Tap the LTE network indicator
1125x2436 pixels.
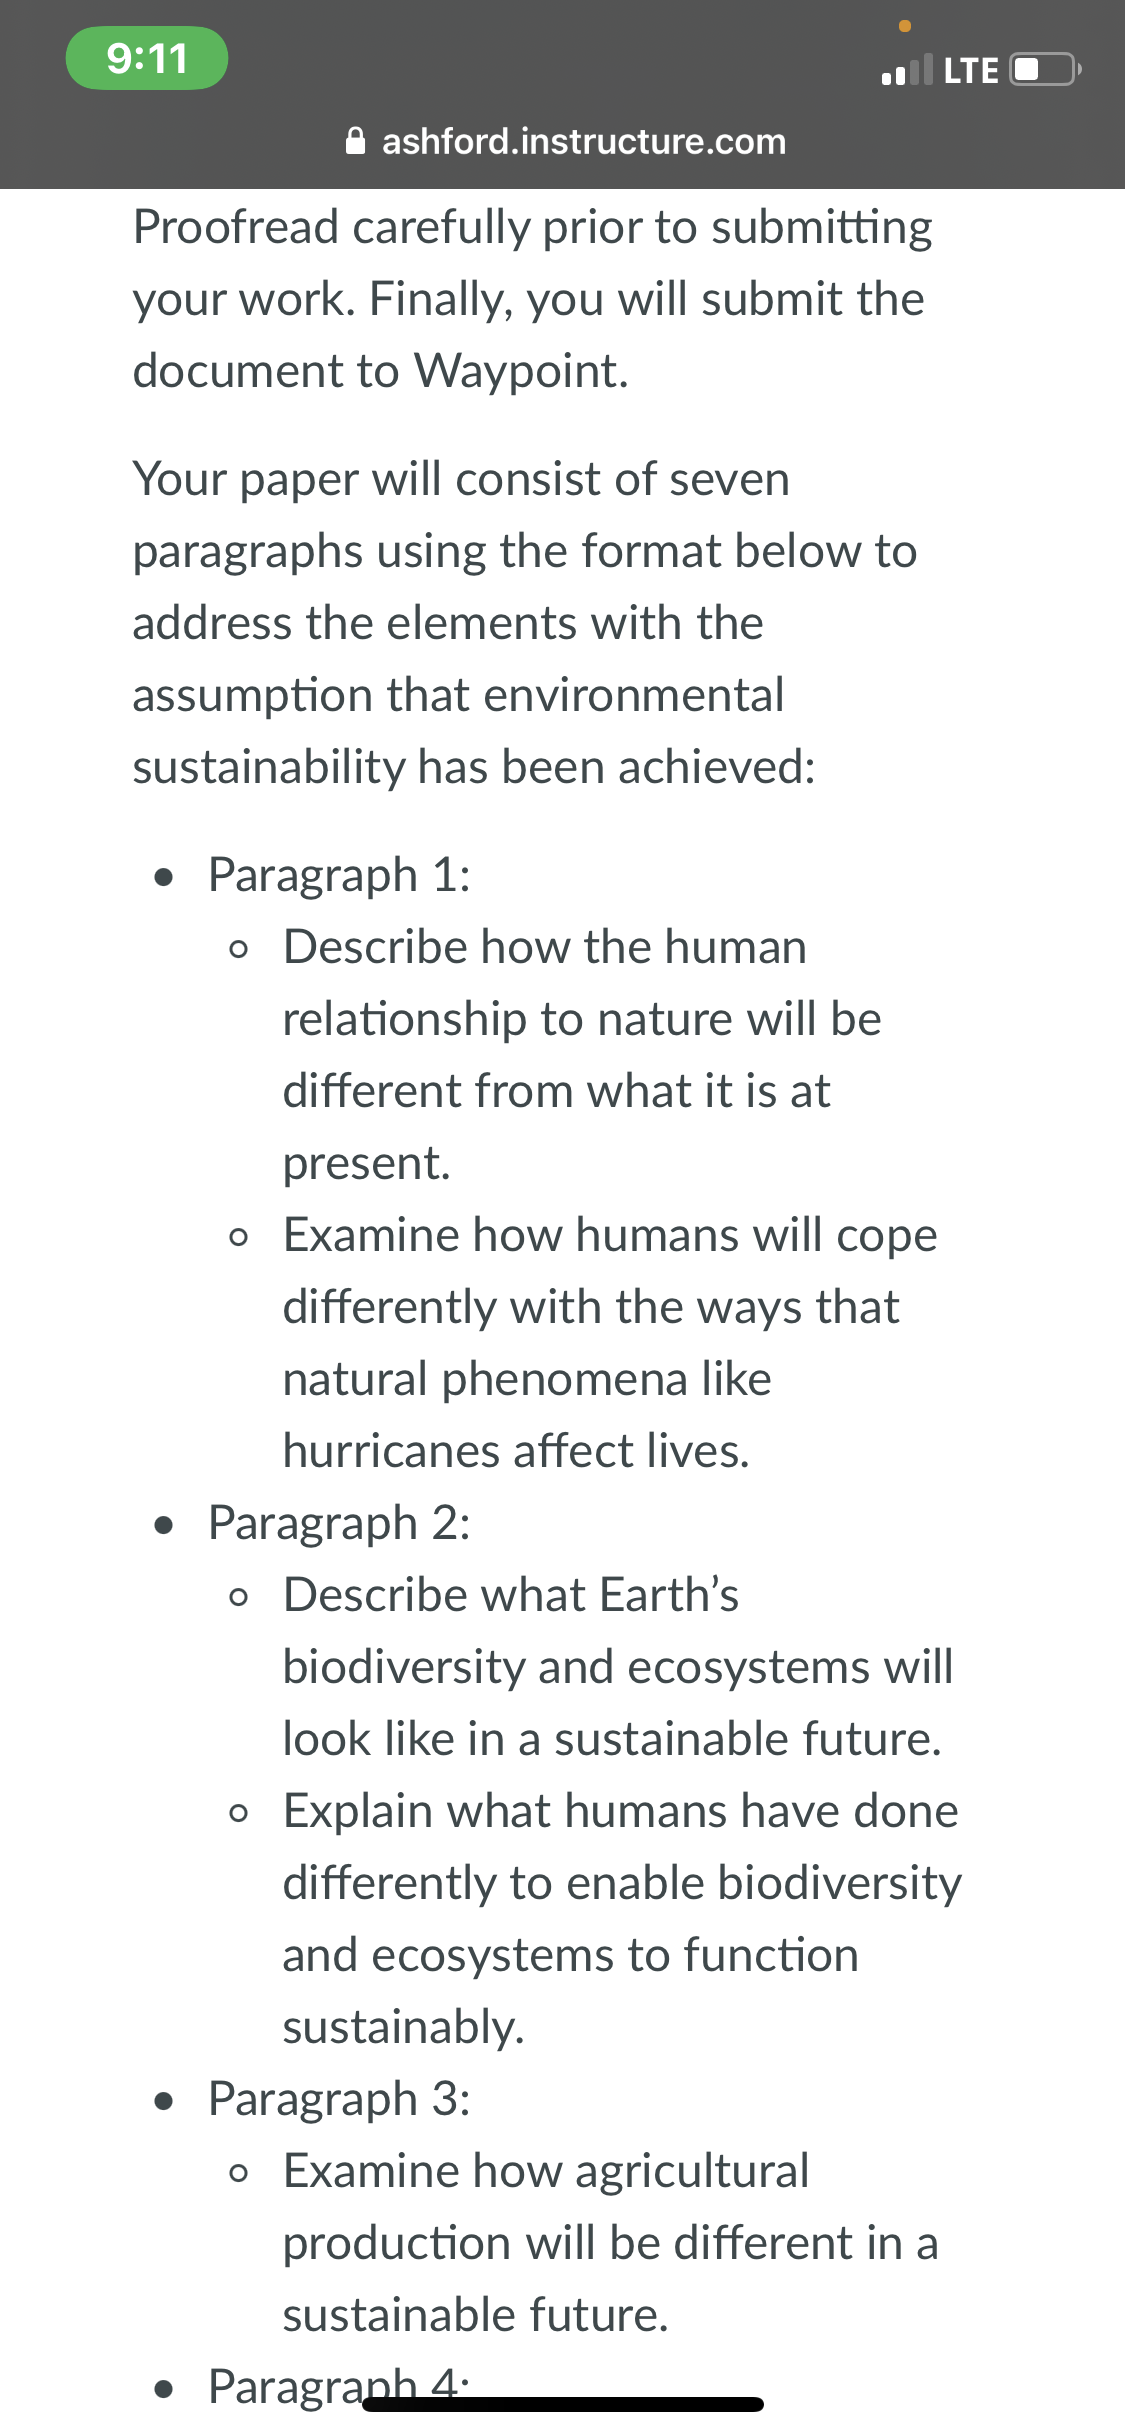[971, 71]
